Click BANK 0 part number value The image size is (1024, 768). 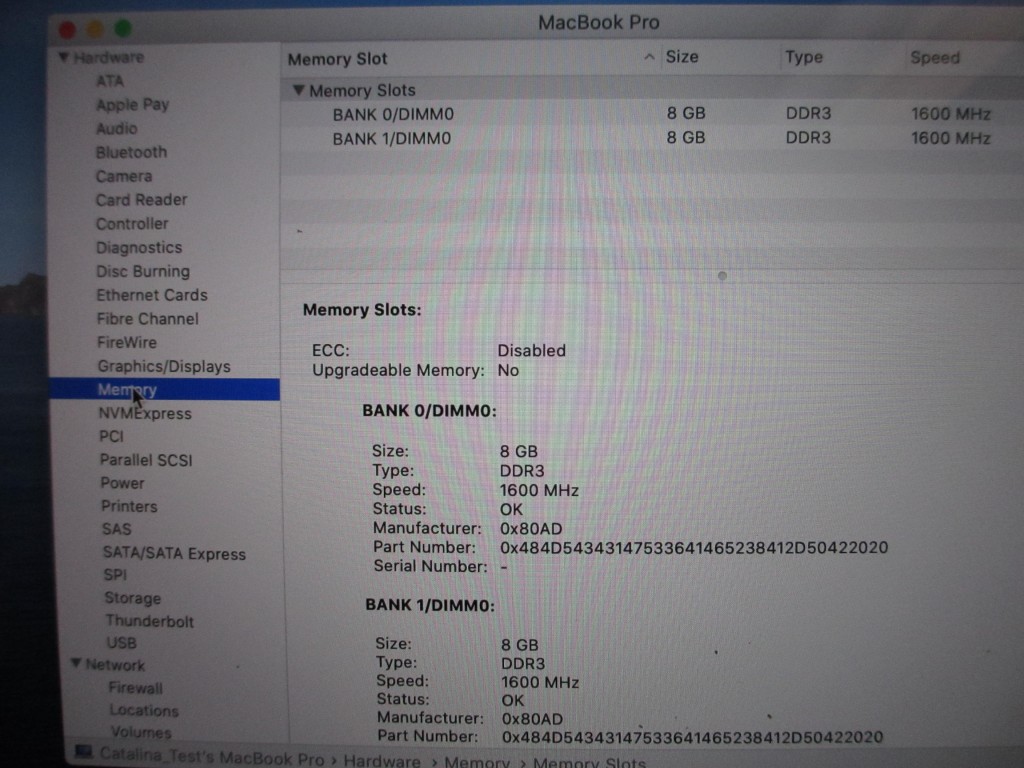click(694, 547)
